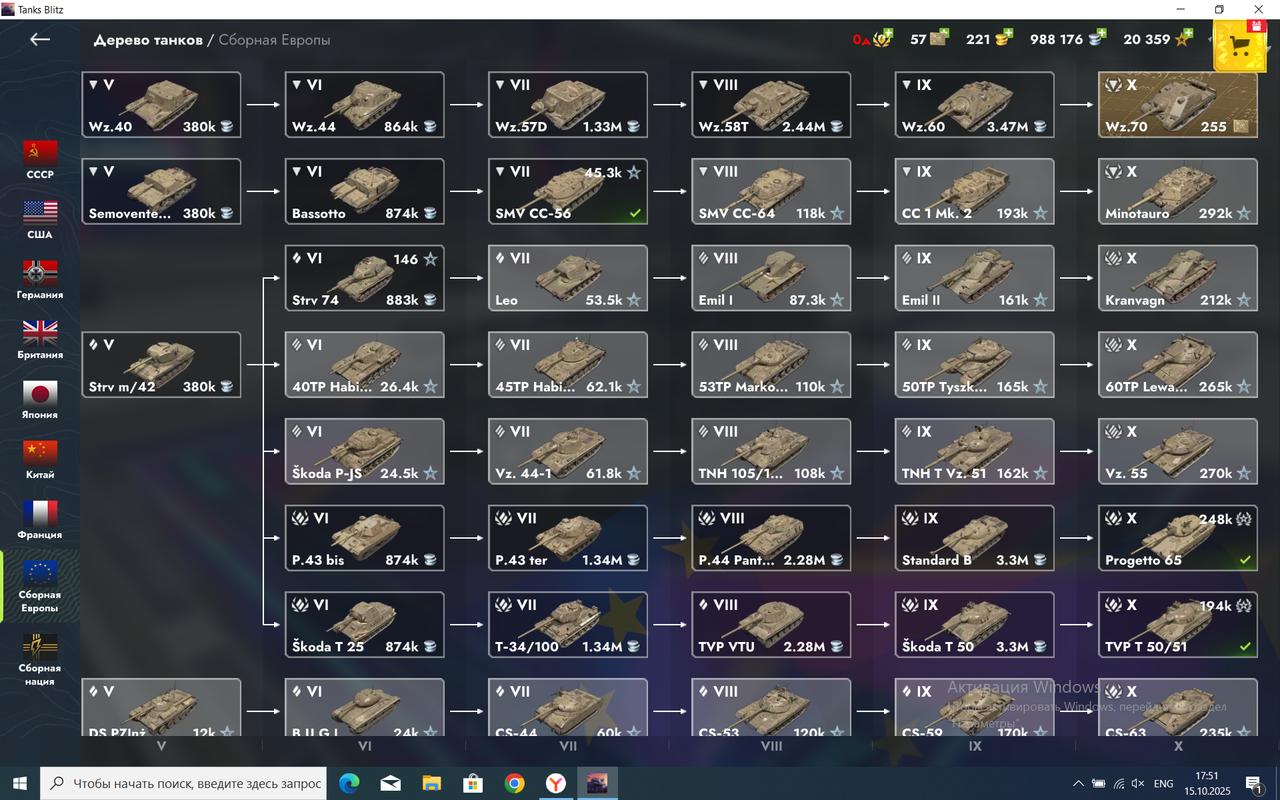Select the CC 1 Mk. 2 tank
The height and width of the screenshot is (800, 1280).
[x=975, y=191]
